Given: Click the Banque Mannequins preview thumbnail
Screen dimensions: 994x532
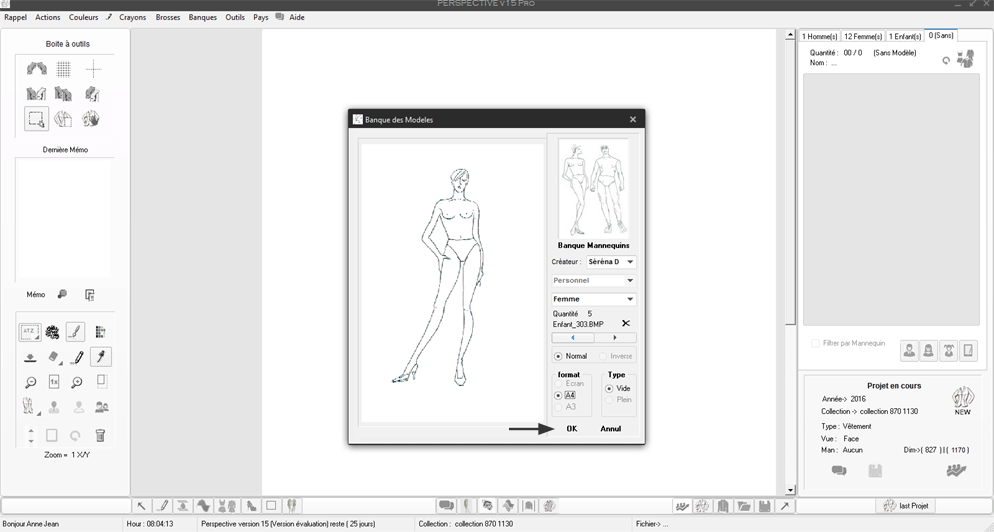Looking at the screenshot, I should click(x=593, y=188).
